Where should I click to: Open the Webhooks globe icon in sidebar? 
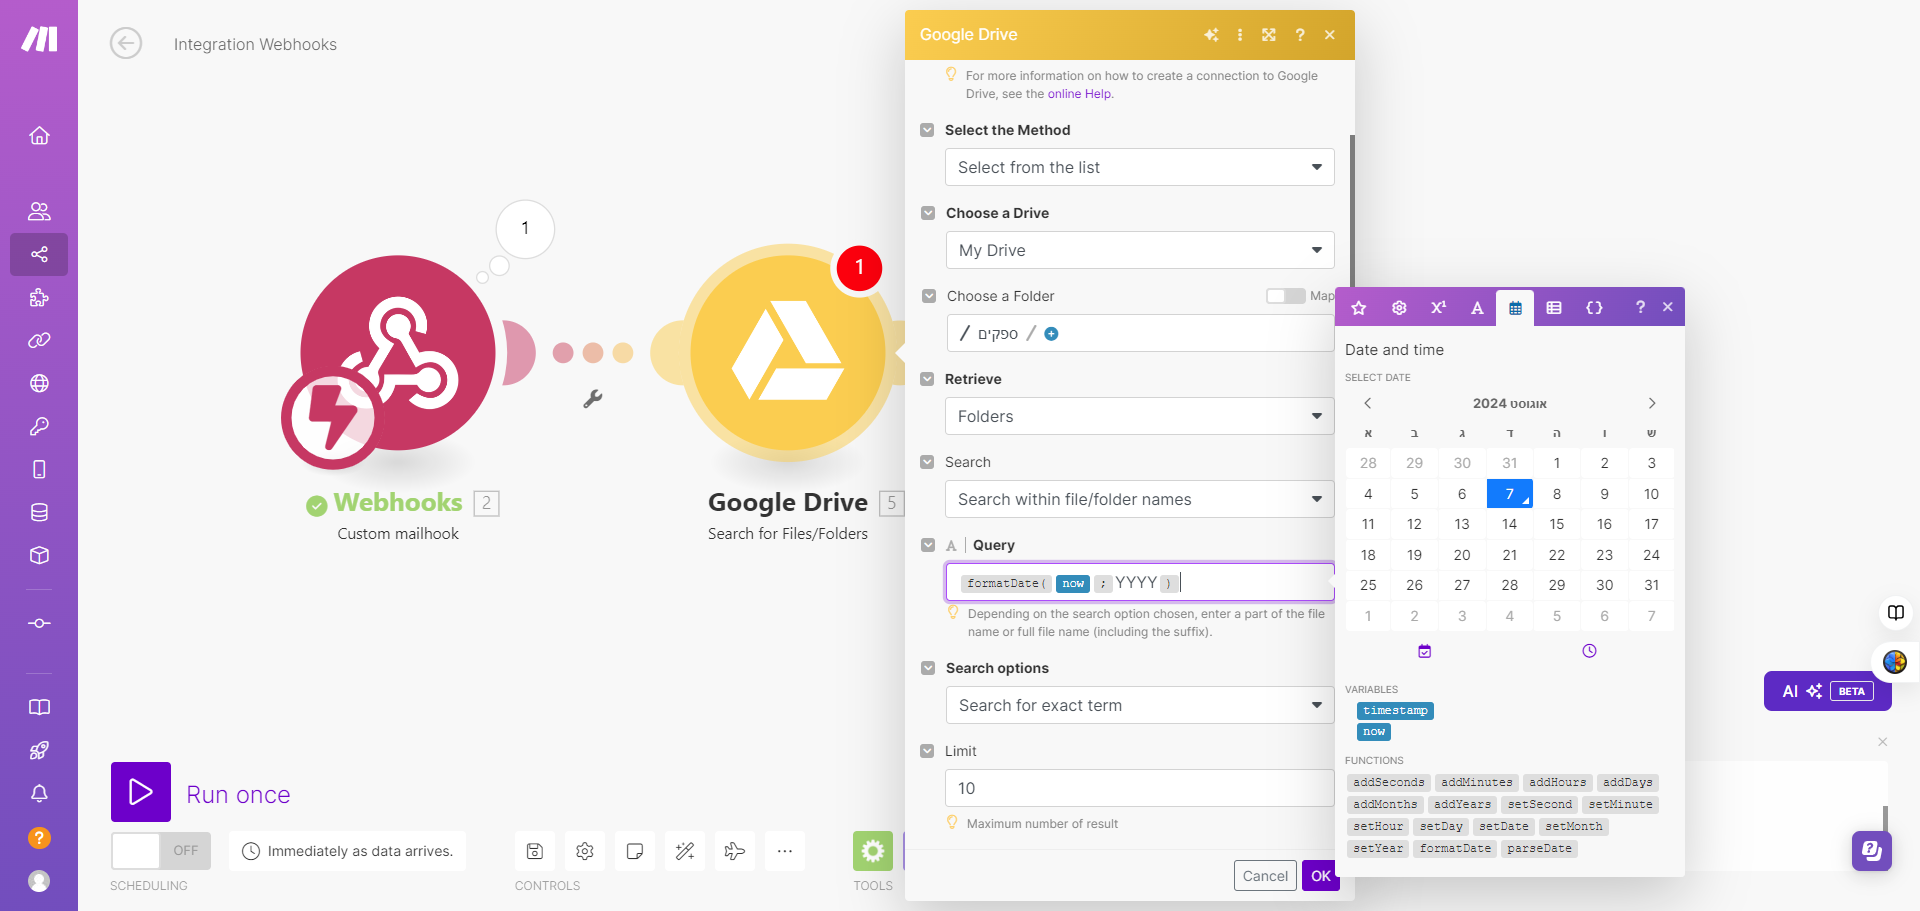pyautogui.click(x=39, y=383)
